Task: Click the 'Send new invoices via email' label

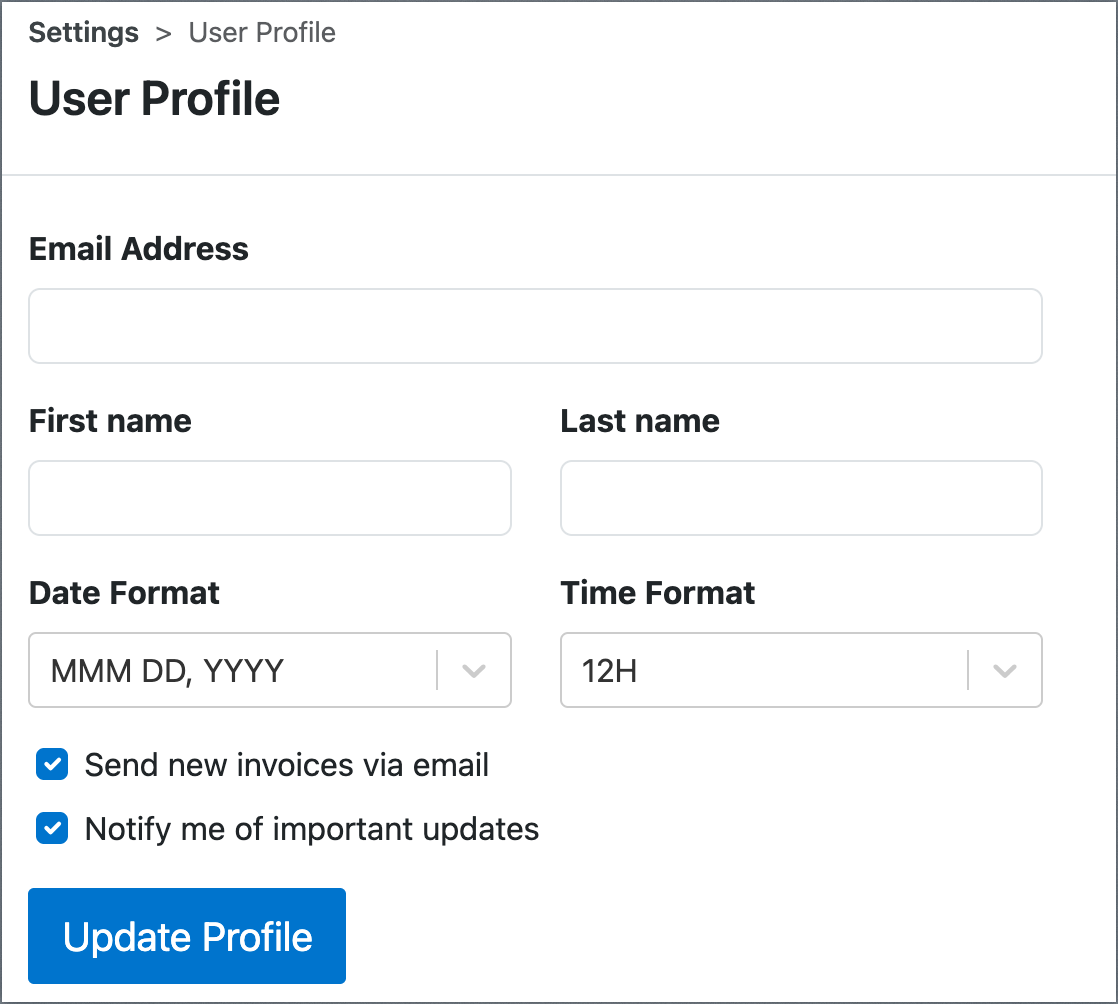Action: [287, 764]
